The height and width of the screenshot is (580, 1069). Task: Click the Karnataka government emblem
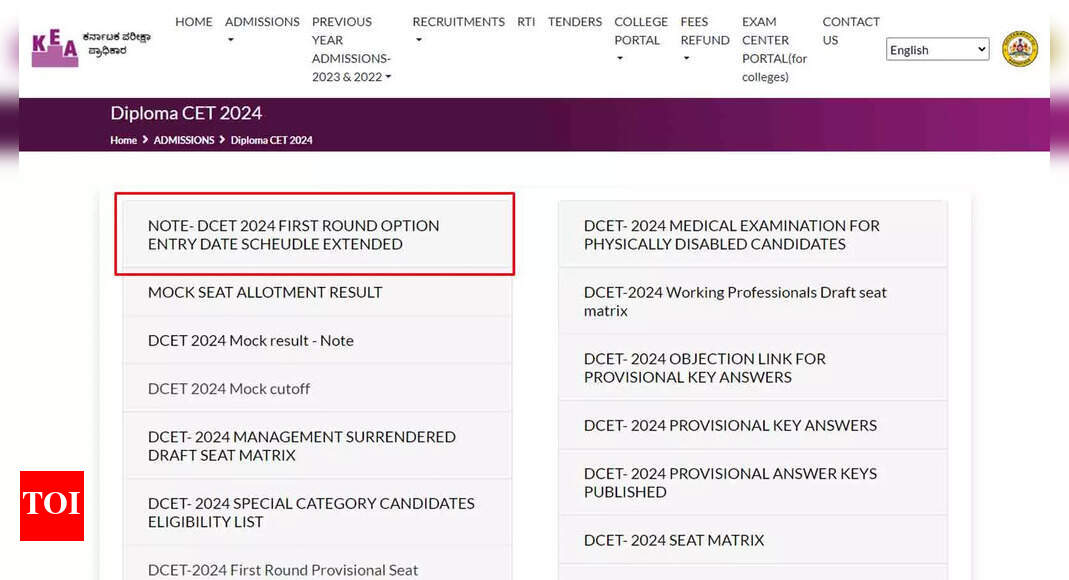coord(1020,48)
